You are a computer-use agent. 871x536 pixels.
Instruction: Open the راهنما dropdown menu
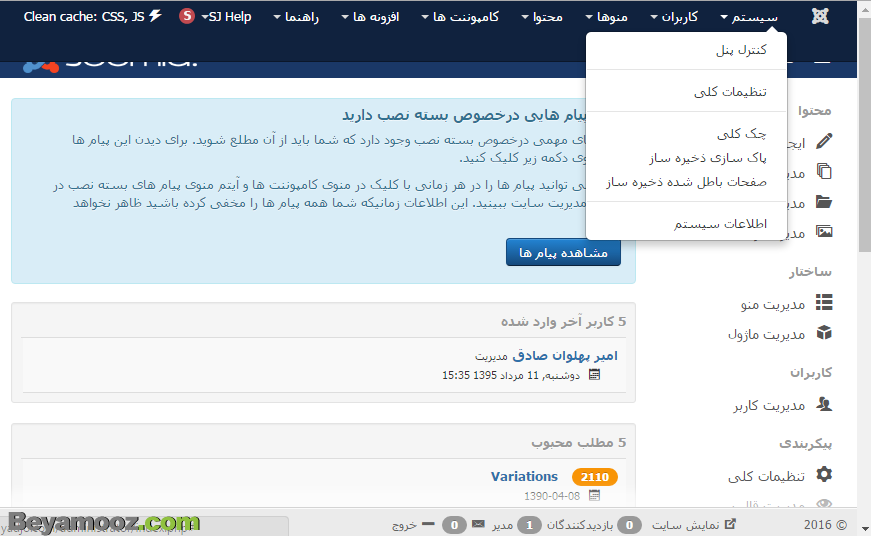click(x=296, y=17)
